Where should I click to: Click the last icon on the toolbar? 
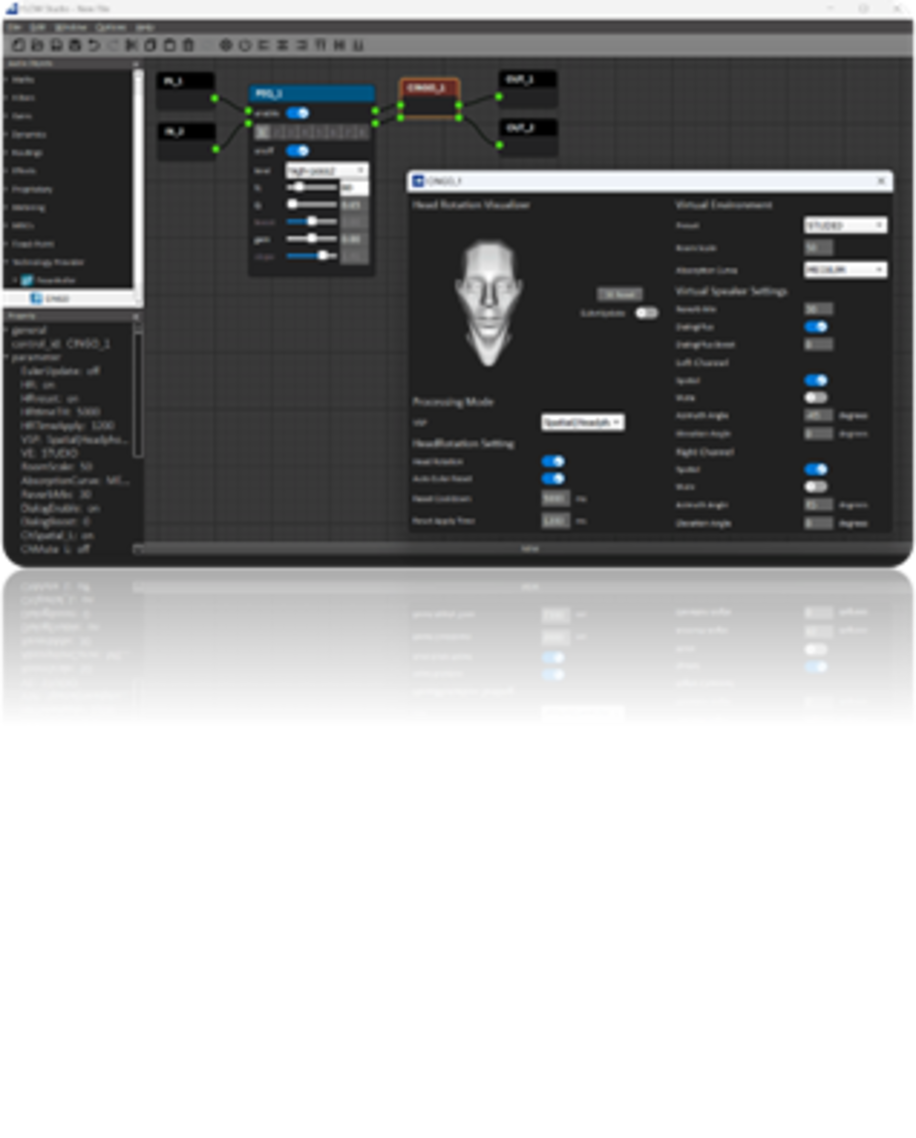point(358,45)
